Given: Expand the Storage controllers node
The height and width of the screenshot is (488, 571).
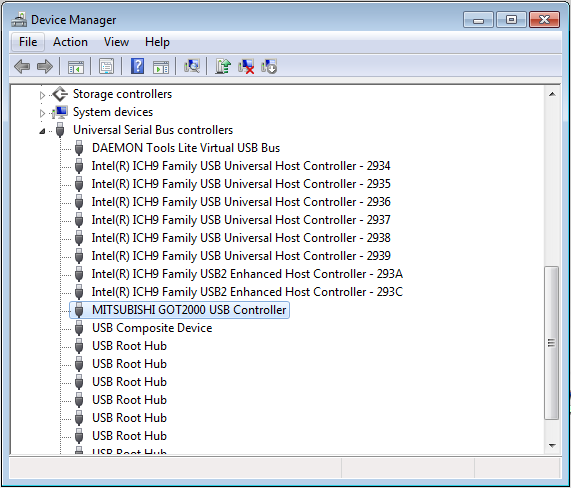Looking at the screenshot, I should tap(42, 95).
